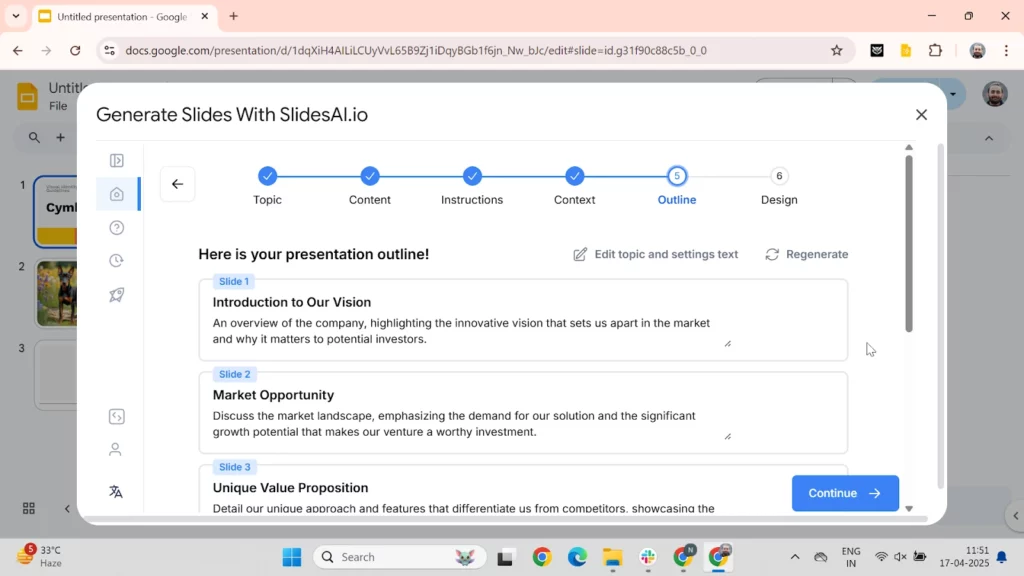This screenshot has height=576, width=1024.
Task: Open the home icon in the SlidesAI sidebar
Action: pyautogui.click(x=117, y=194)
